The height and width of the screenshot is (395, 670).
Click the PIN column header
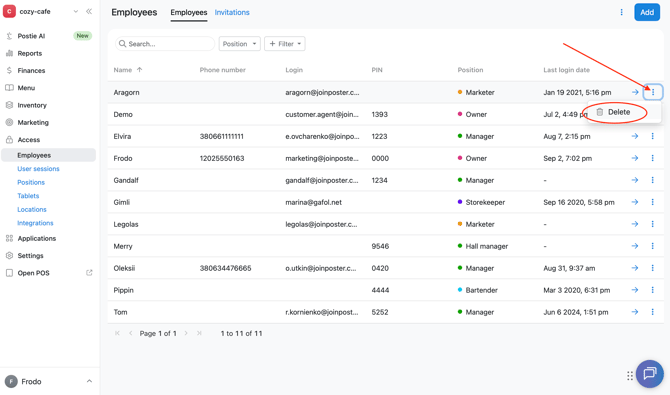coord(377,70)
